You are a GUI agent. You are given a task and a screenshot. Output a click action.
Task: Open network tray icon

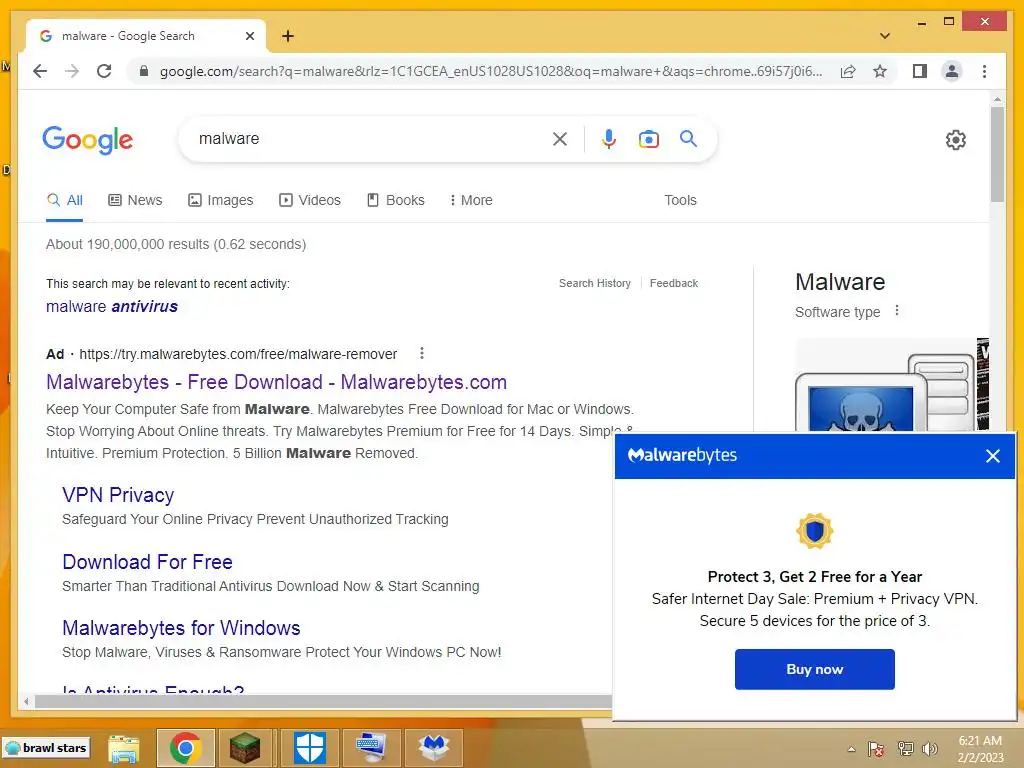[905, 749]
